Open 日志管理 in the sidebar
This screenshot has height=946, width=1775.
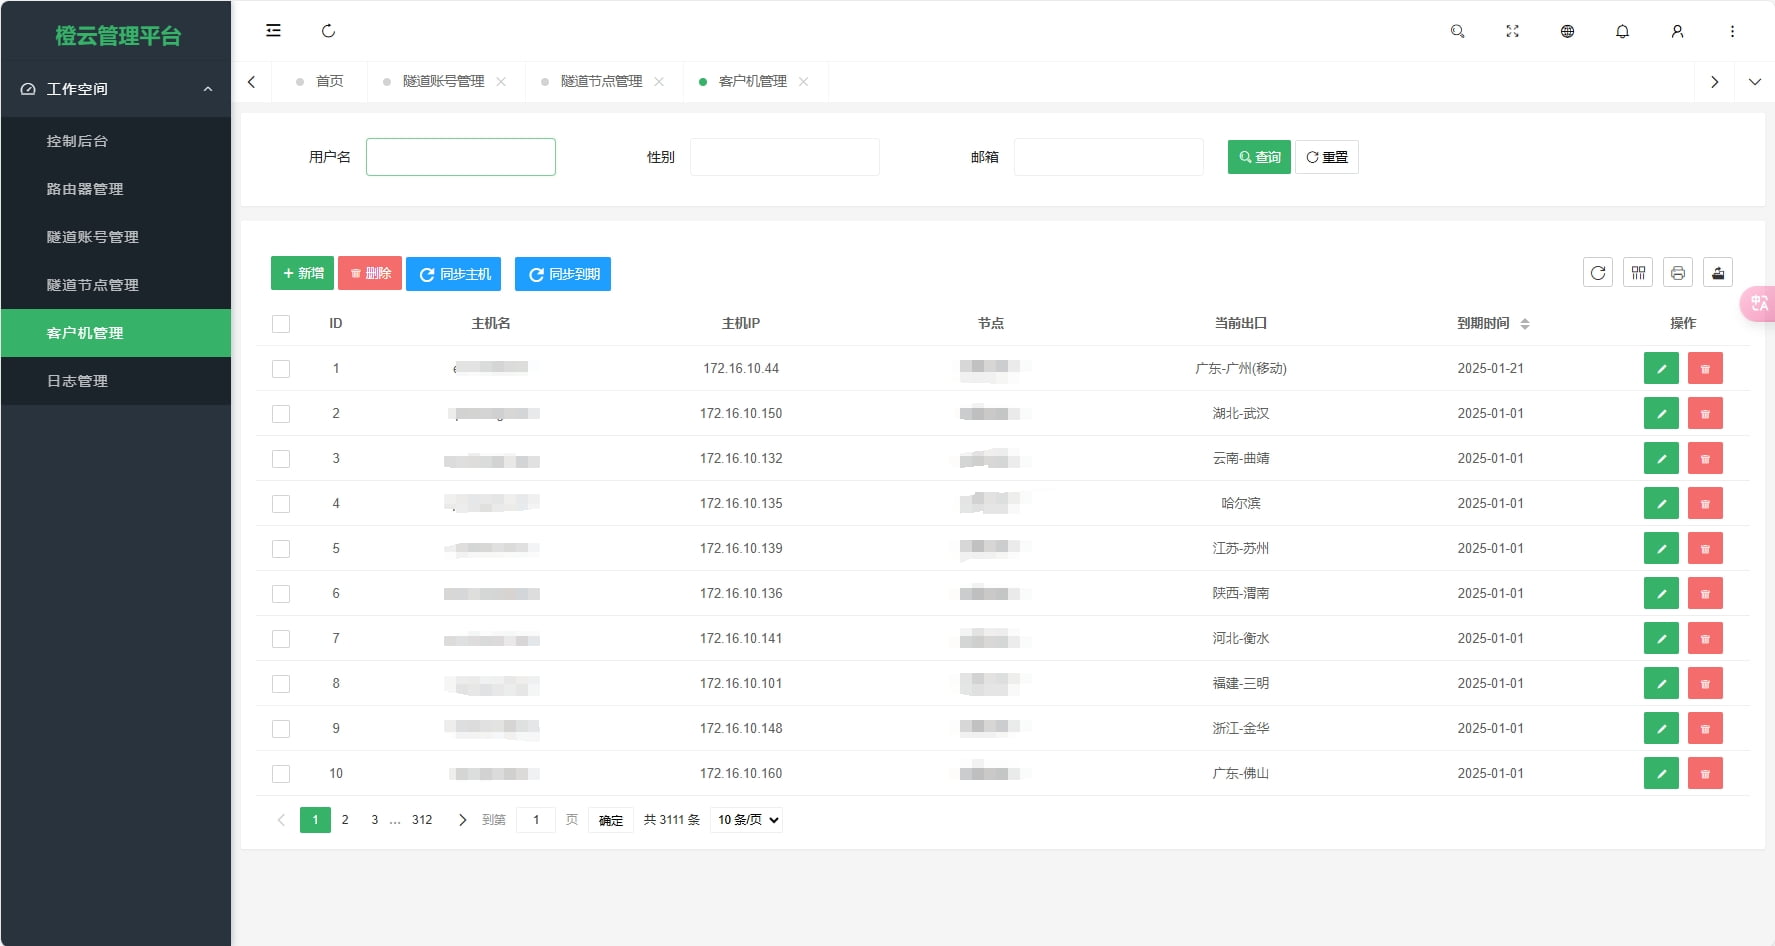click(x=77, y=381)
